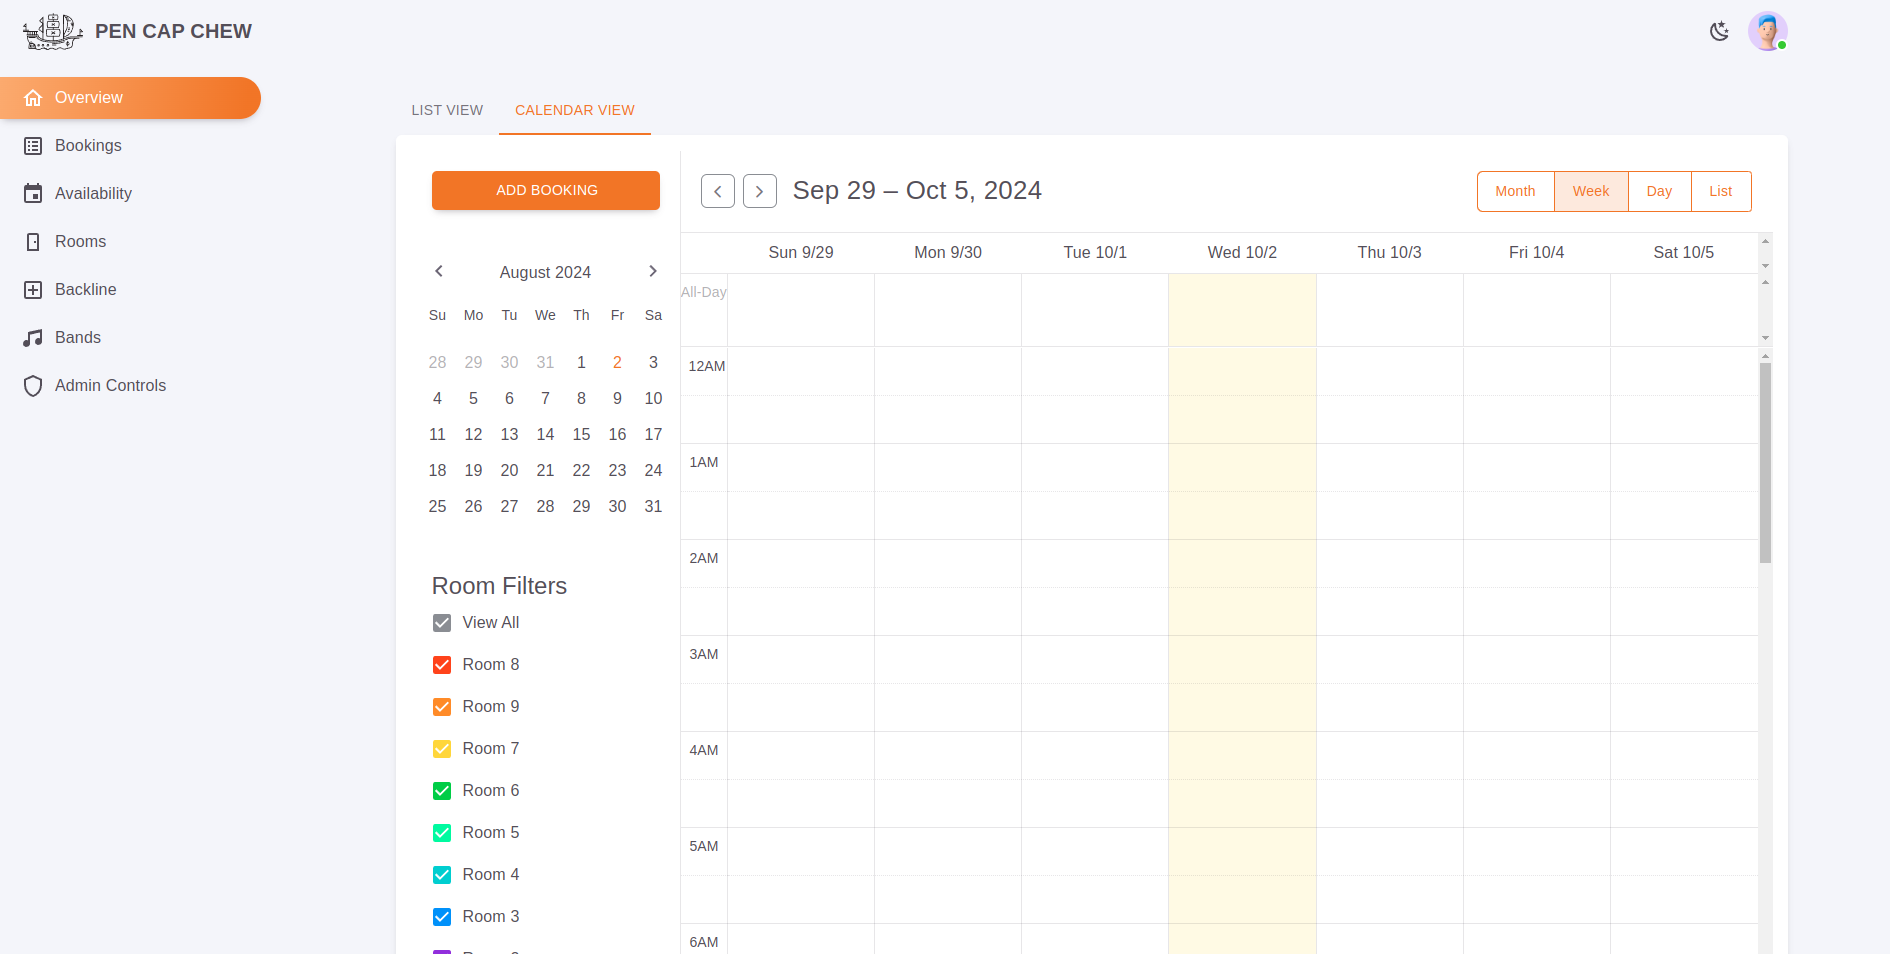The height and width of the screenshot is (954, 1890).
Task: Click the Add Booking button
Action: coord(546,190)
